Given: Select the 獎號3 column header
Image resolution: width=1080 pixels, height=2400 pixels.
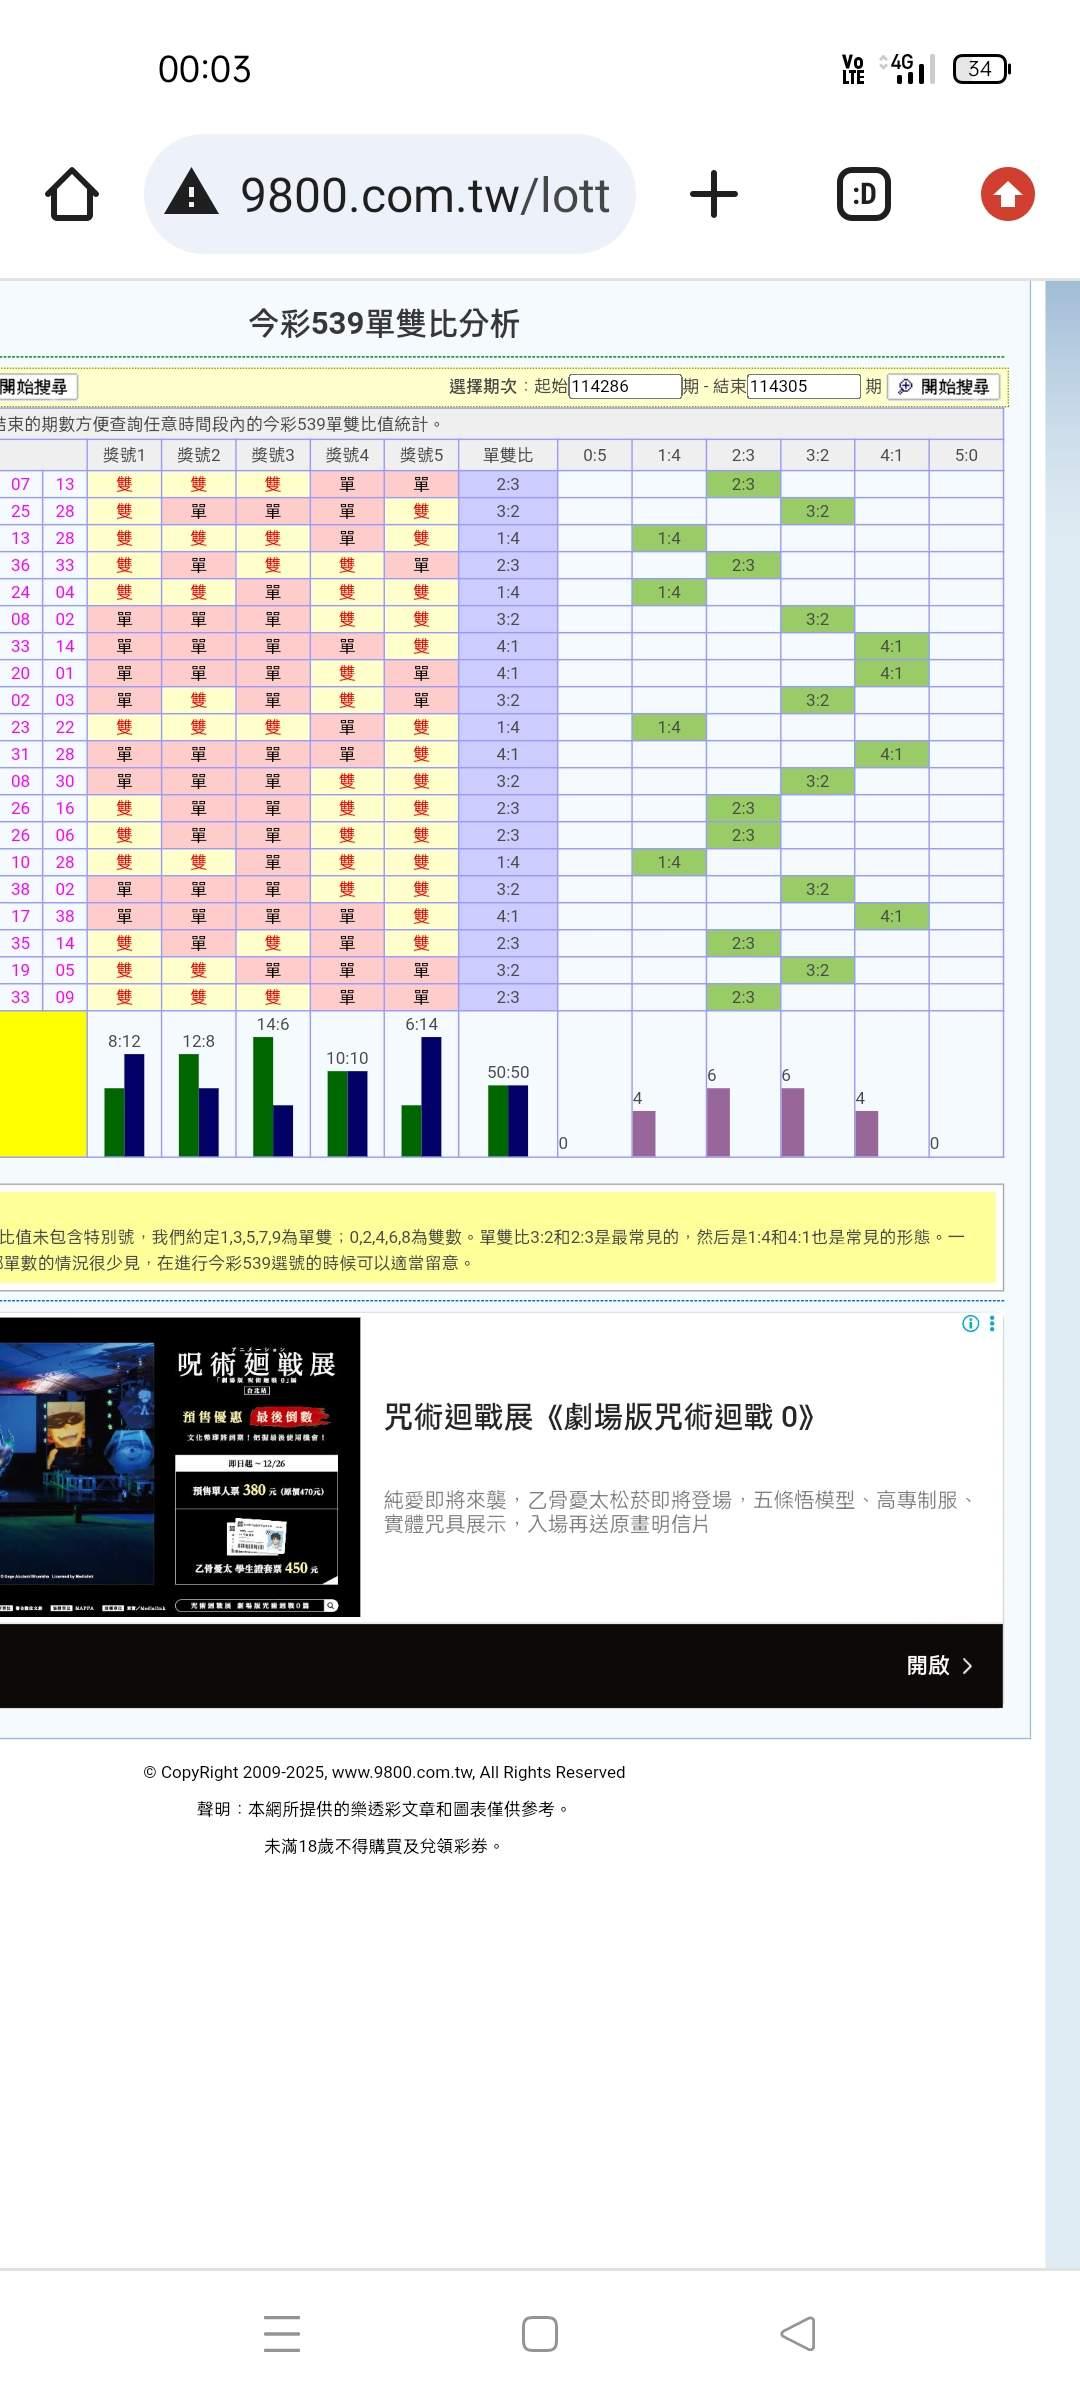Looking at the screenshot, I should pyautogui.click(x=273, y=455).
